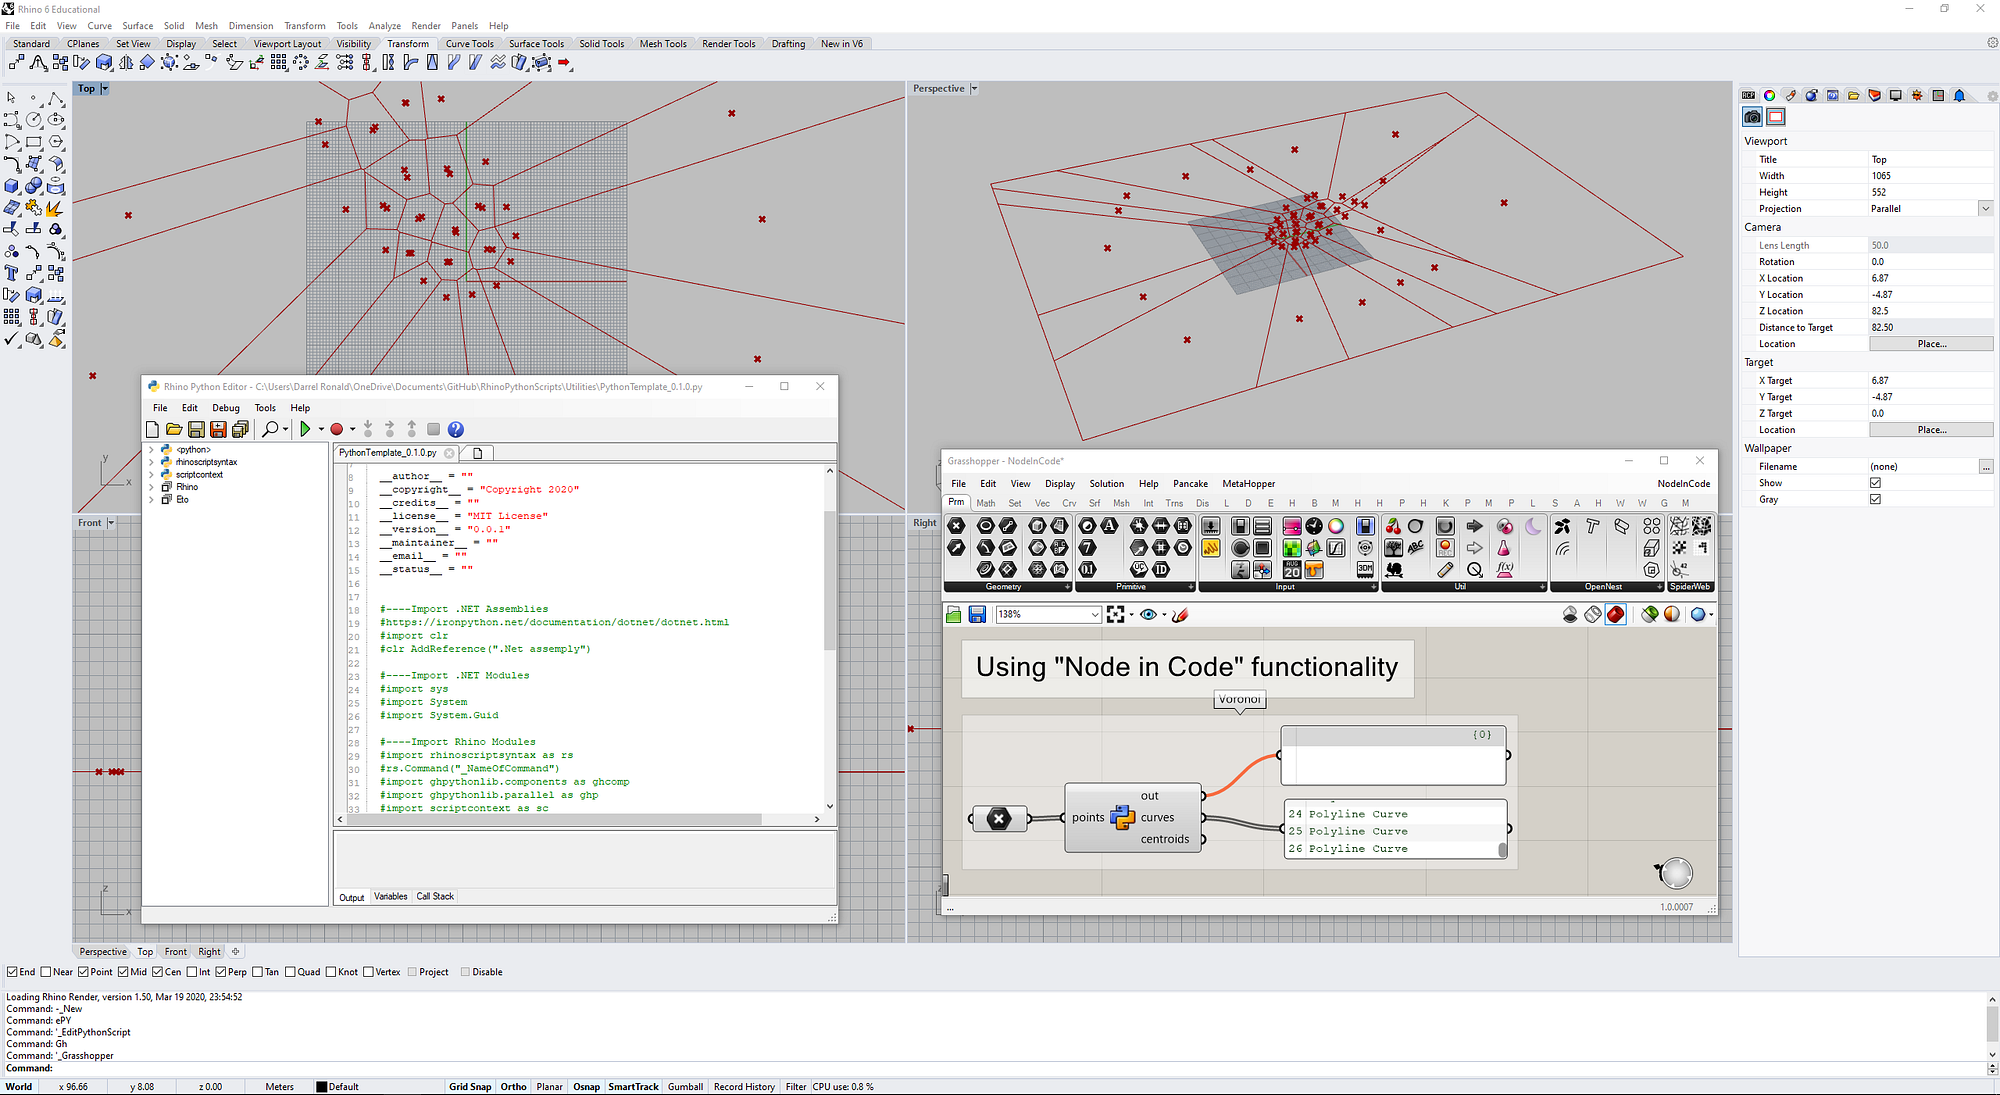Uncheck the Gray wallpaper checkbox
The image size is (2000, 1095).
[x=1875, y=499]
